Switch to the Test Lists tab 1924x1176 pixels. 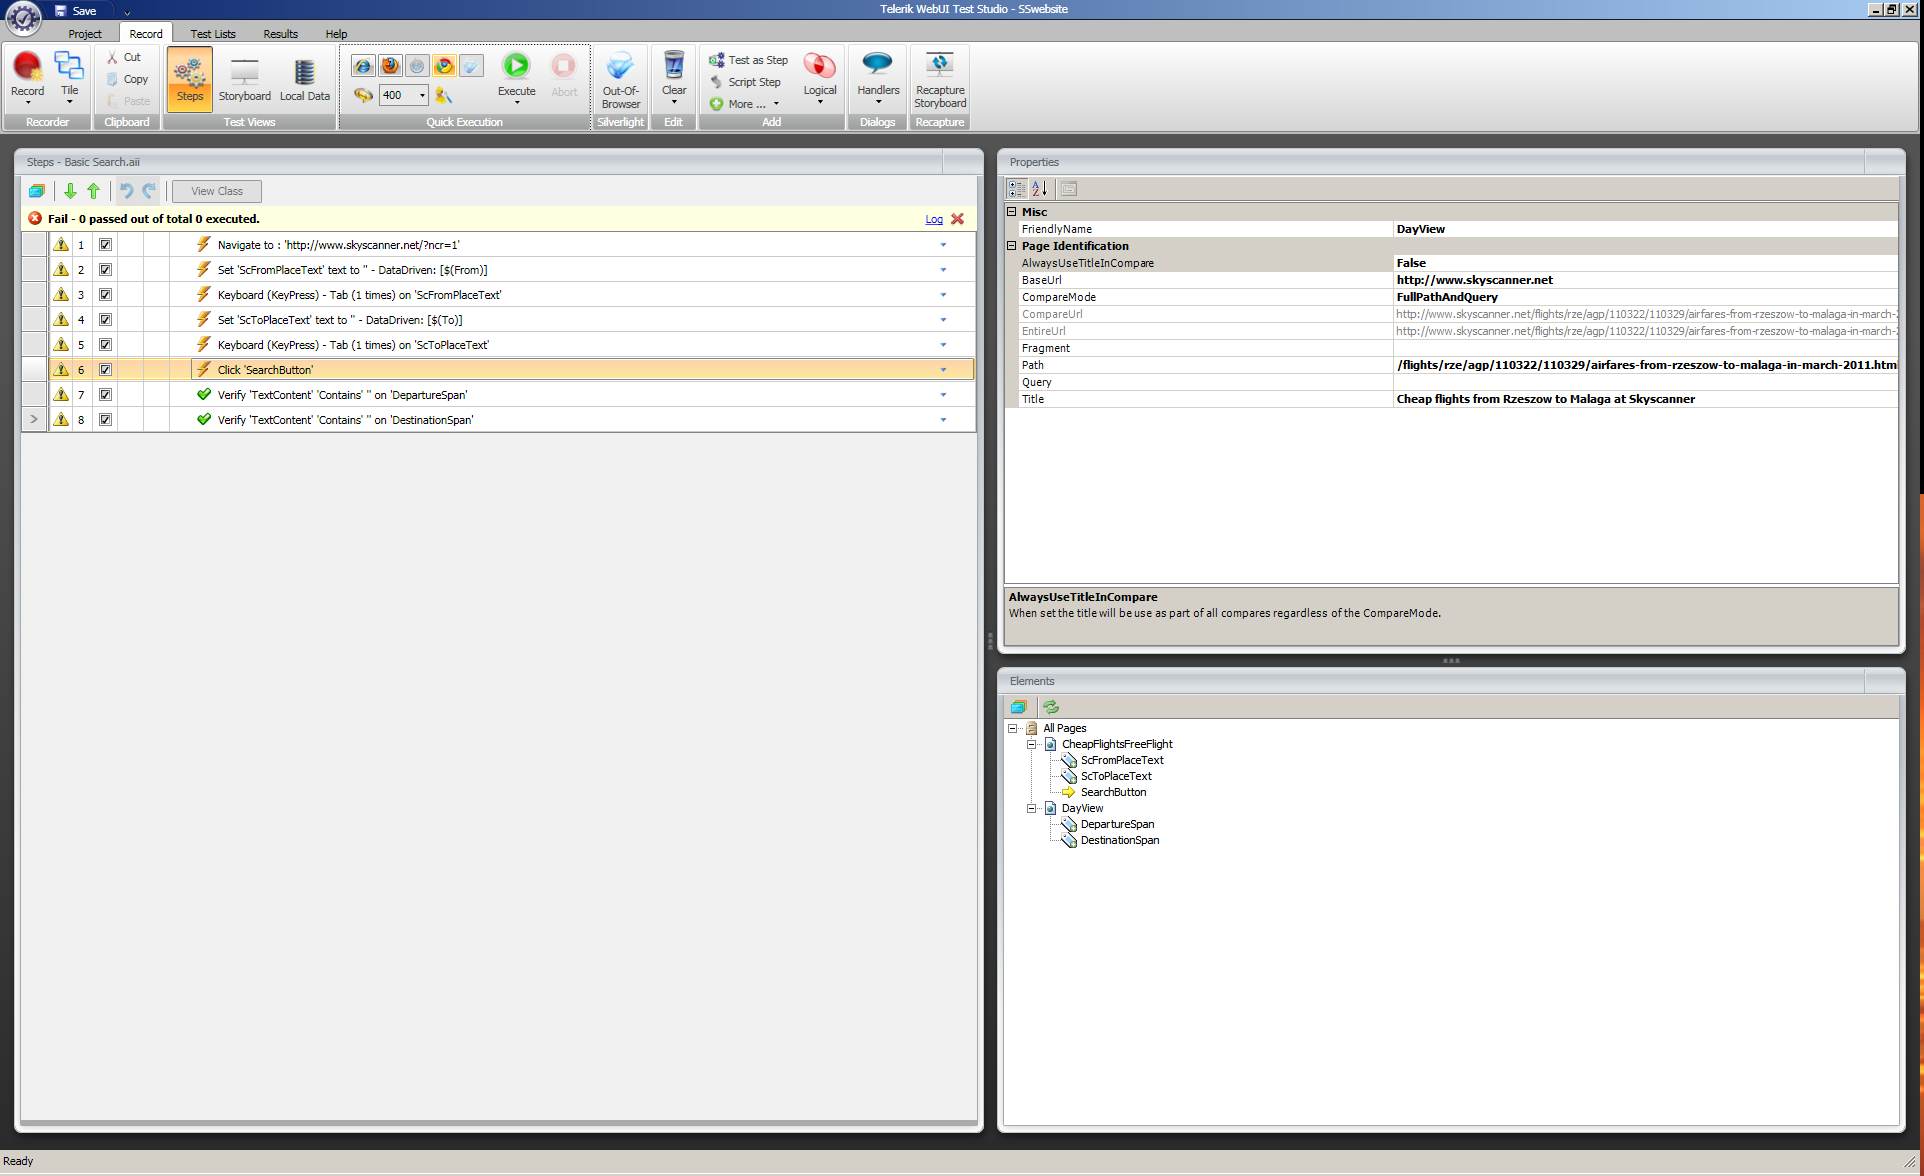click(213, 34)
